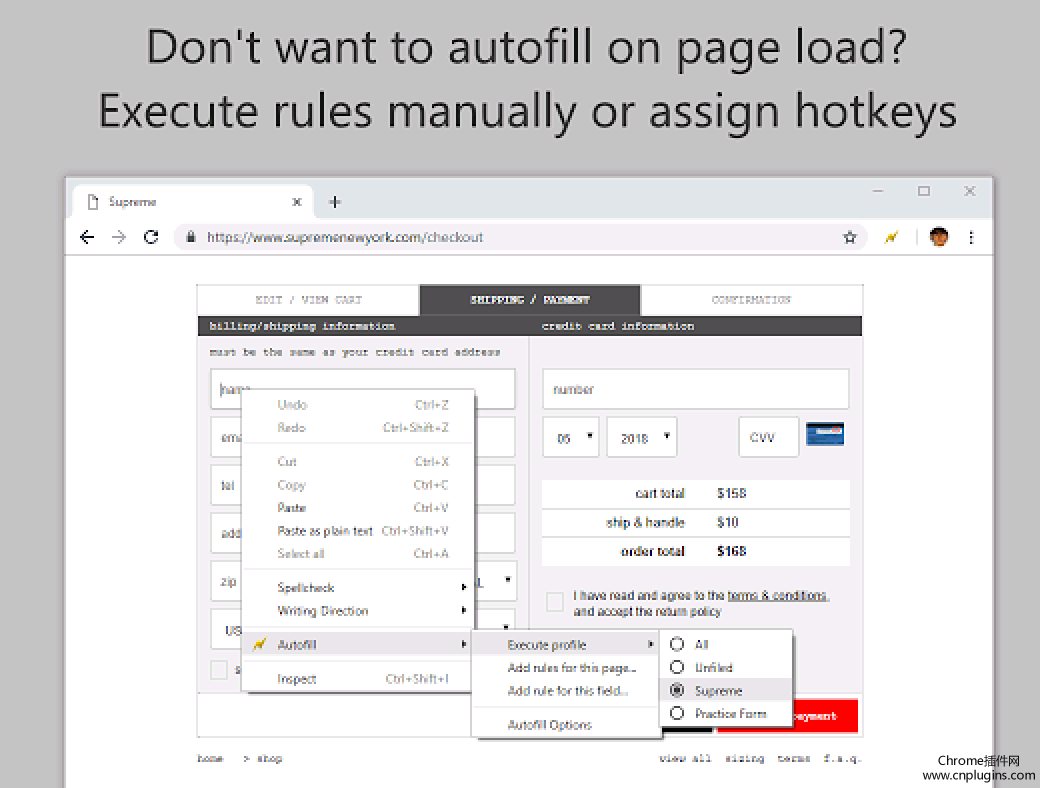Select the All profile radio option
The width and height of the screenshot is (1040, 788).
(677, 644)
